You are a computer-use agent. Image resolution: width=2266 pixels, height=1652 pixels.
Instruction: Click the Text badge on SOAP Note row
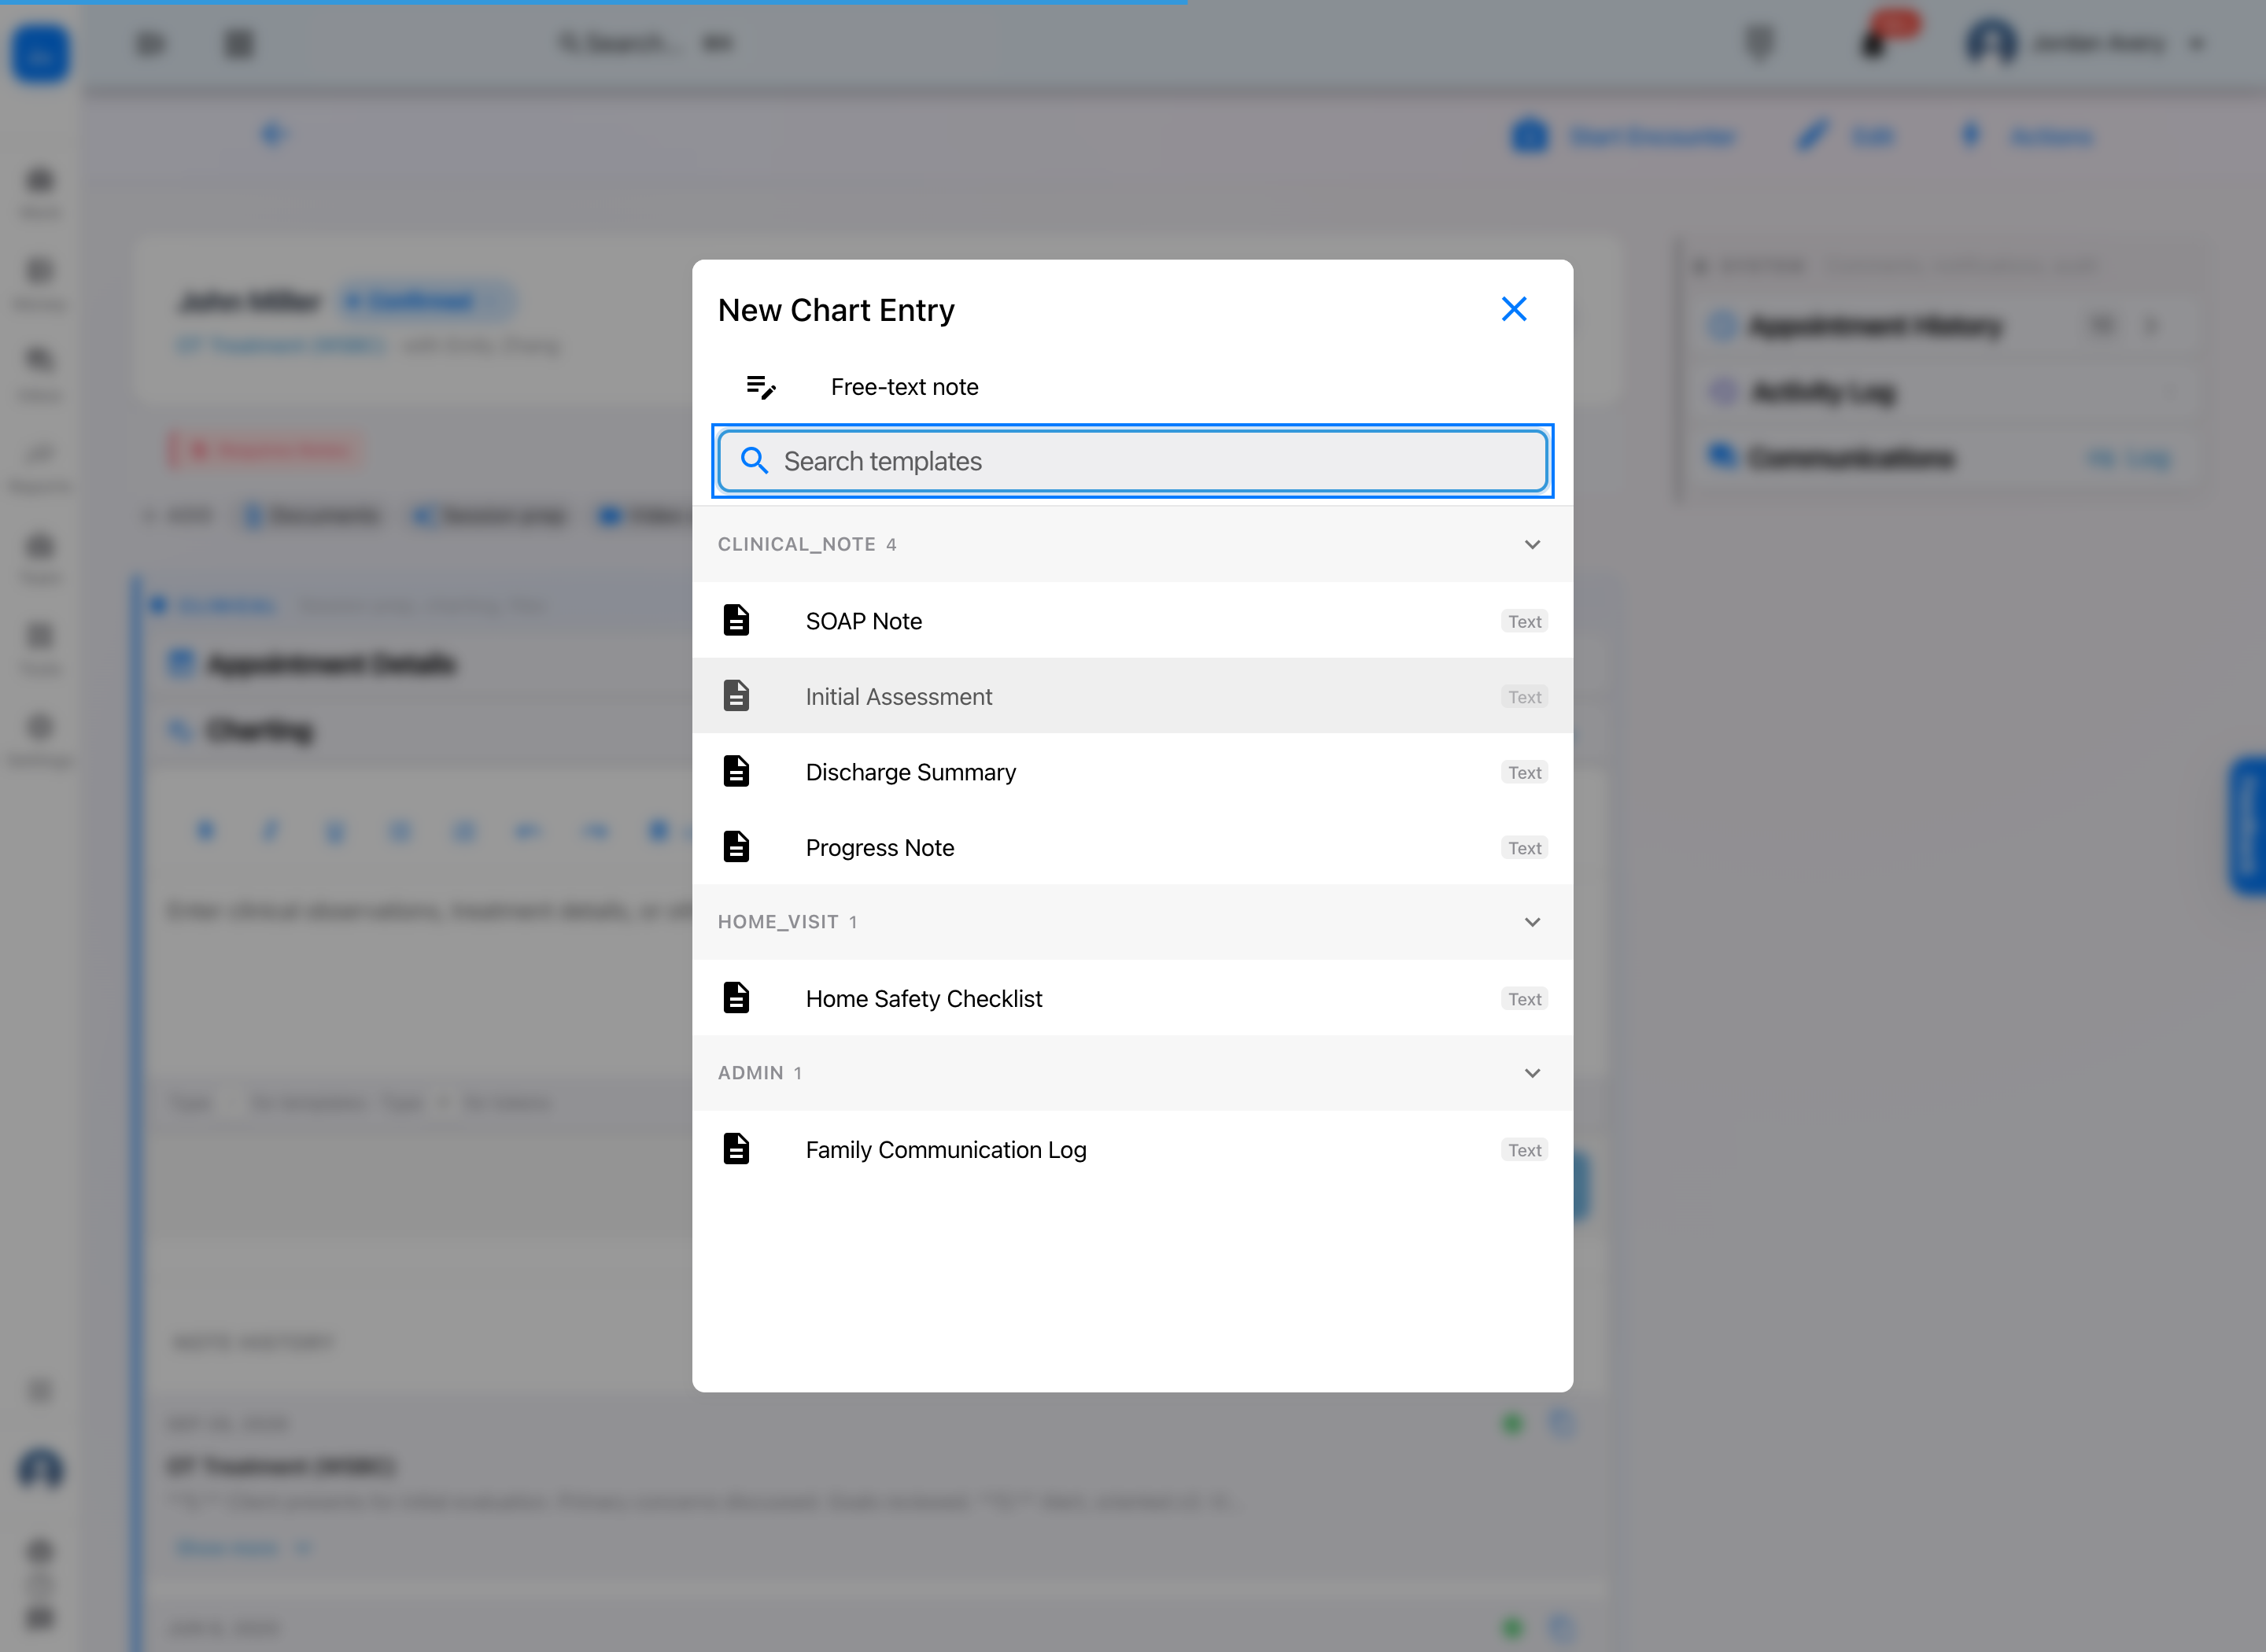tap(1524, 622)
